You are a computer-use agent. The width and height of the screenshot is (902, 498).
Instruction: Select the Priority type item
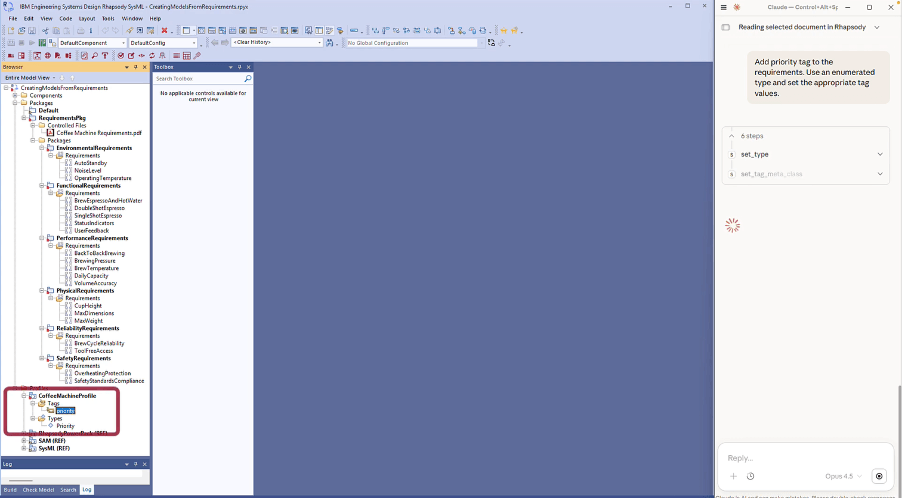[x=66, y=426]
